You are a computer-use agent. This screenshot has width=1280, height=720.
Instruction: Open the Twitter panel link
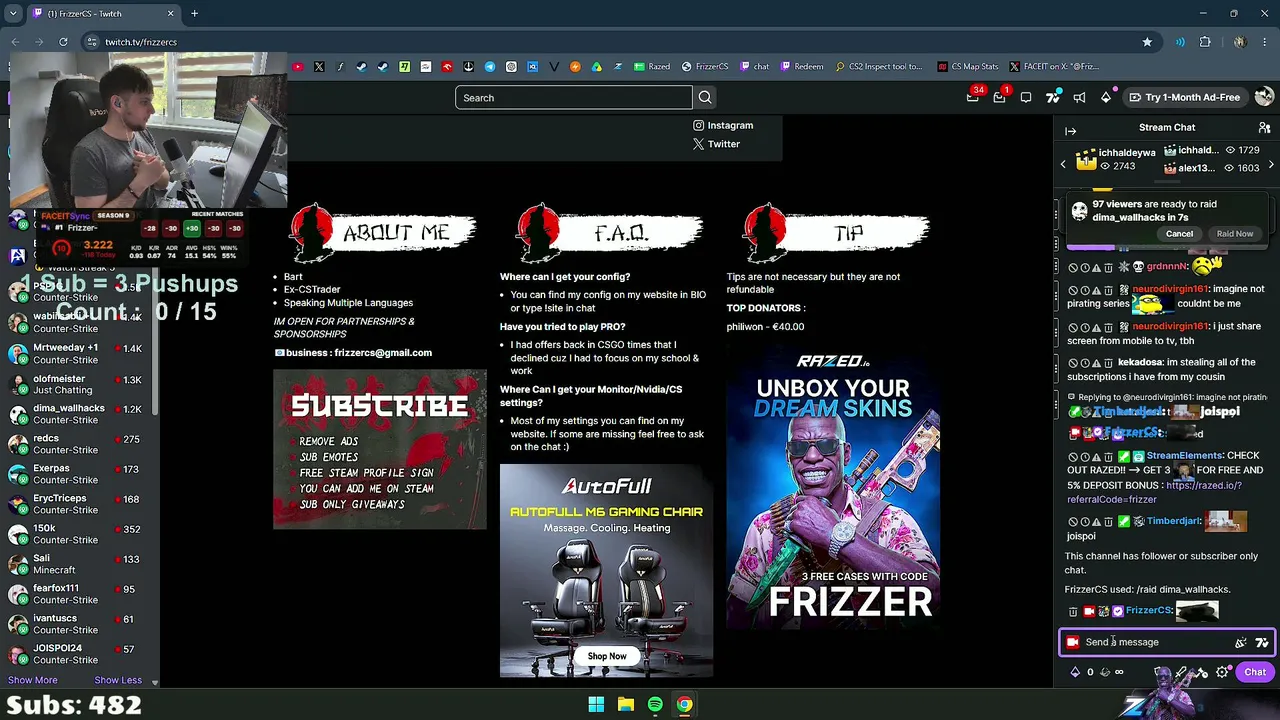click(716, 144)
